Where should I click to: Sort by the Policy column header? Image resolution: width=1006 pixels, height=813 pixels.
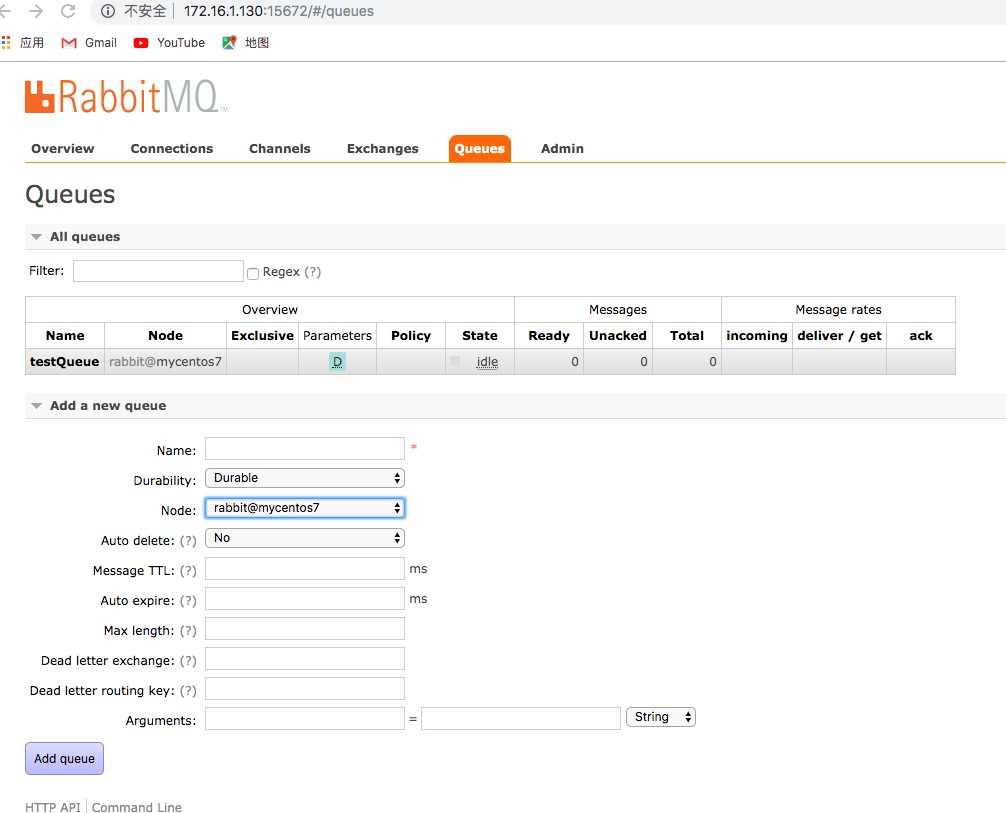pyautogui.click(x=411, y=336)
